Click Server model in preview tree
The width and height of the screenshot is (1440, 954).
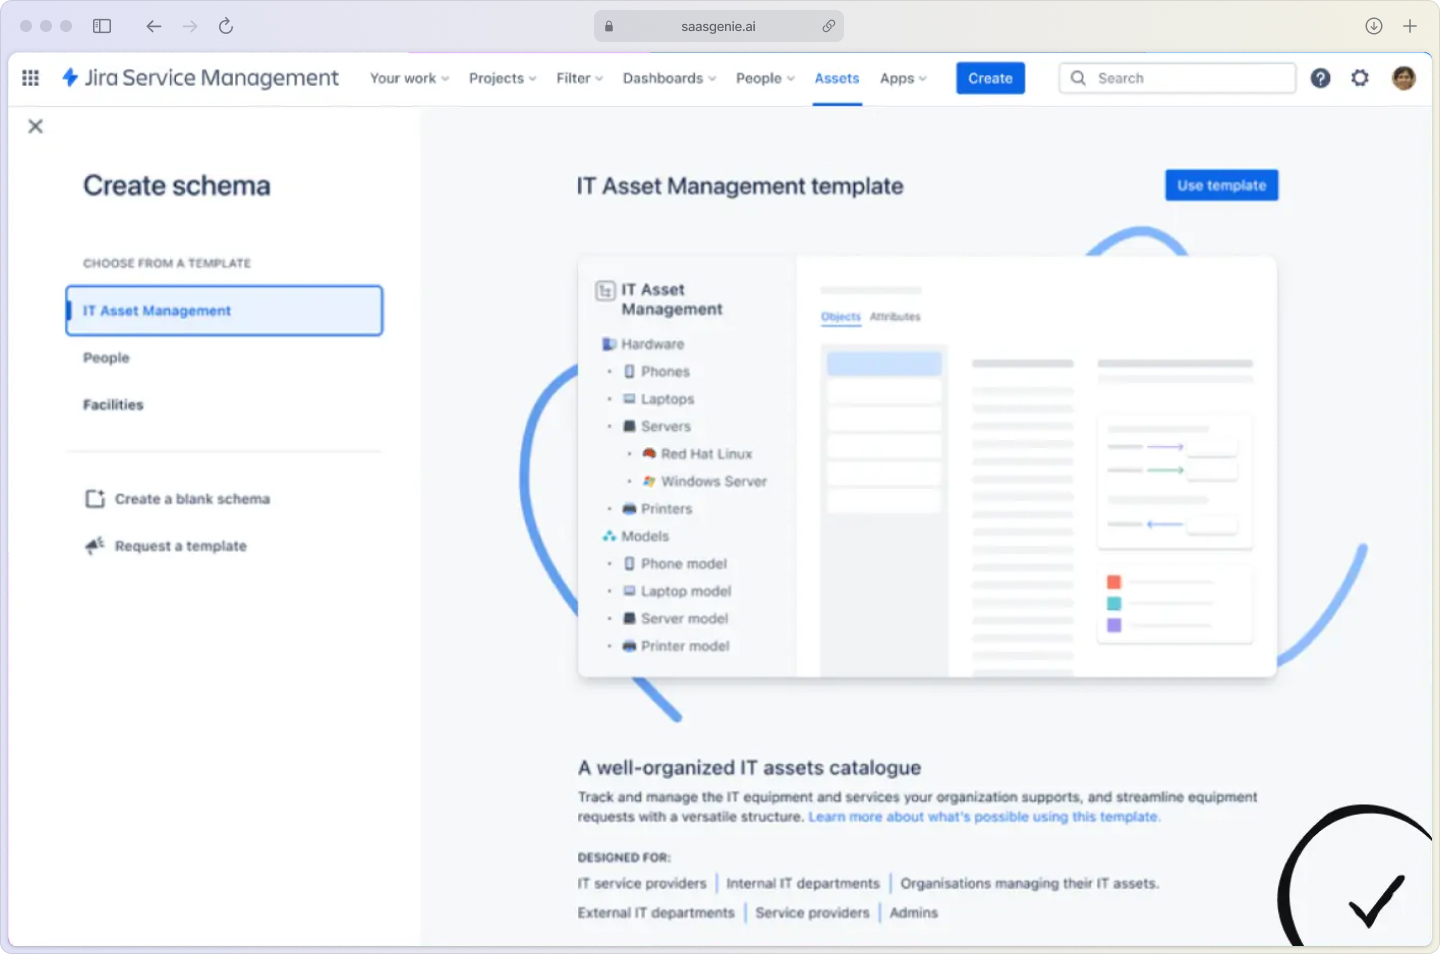685,619
